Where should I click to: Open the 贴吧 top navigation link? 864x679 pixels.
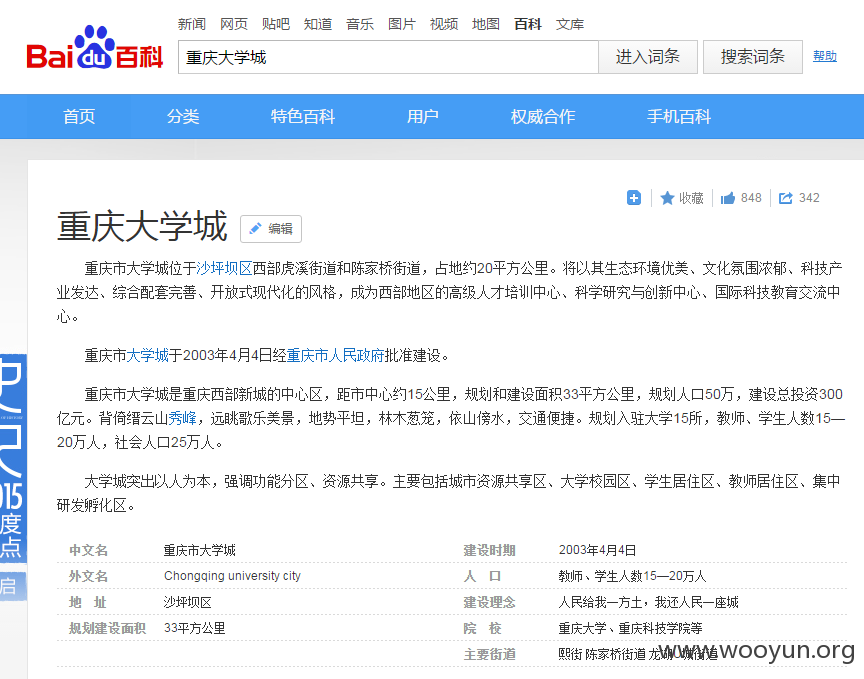pyautogui.click(x=276, y=24)
